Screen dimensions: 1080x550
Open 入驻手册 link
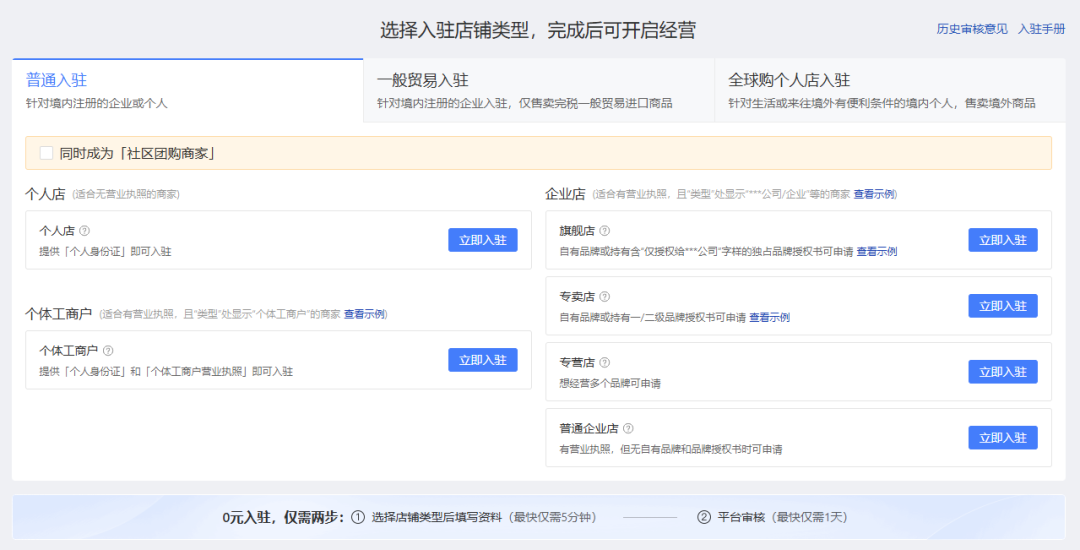(1041, 29)
